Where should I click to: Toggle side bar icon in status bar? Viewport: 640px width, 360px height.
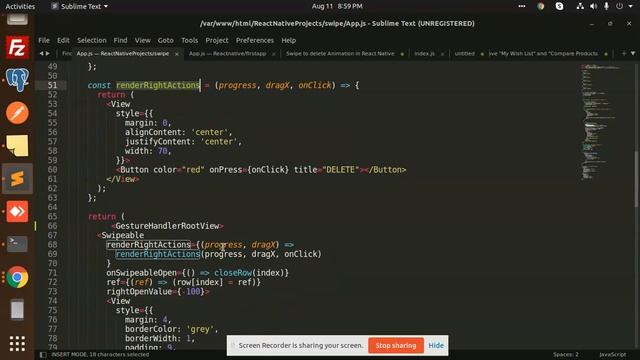pyautogui.click(x=43, y=355)
